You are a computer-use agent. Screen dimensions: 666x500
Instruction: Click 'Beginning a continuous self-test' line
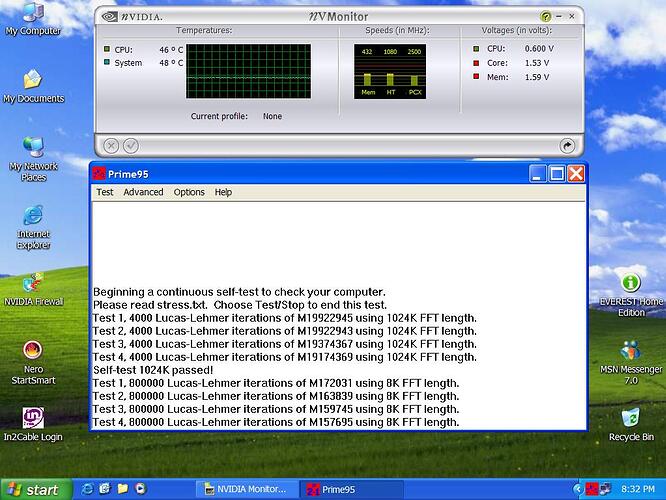coord(239,292)
